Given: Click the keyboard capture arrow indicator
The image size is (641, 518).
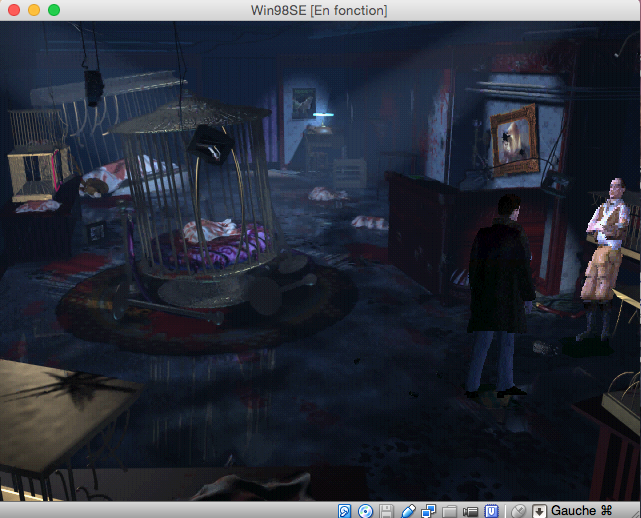Looking at the screenshot, I should [x=539, y=511].
